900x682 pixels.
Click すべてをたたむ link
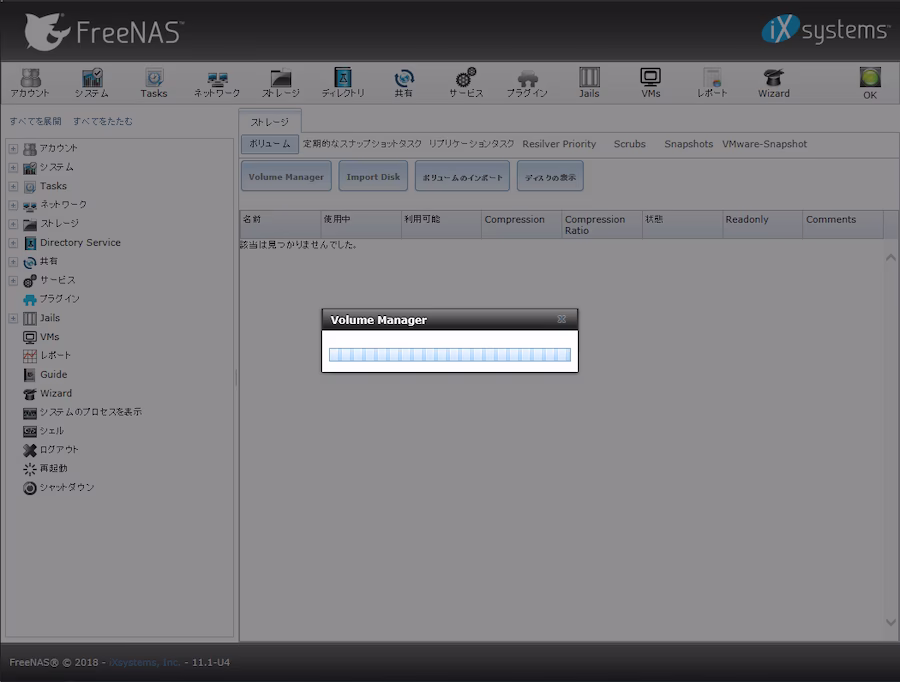point(103,121)
